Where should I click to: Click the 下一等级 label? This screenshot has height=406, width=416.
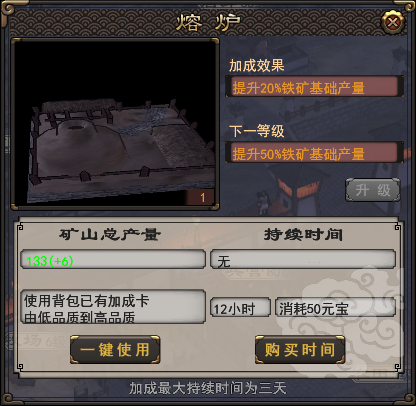pyautogui.click(x=256, y=131)
